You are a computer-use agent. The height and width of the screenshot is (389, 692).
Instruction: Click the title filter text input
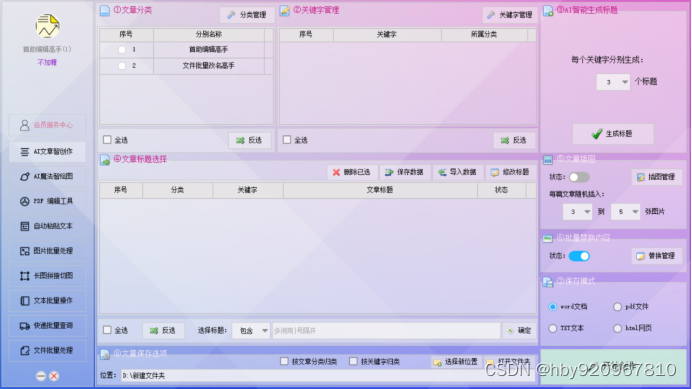(x=386, y=331)
